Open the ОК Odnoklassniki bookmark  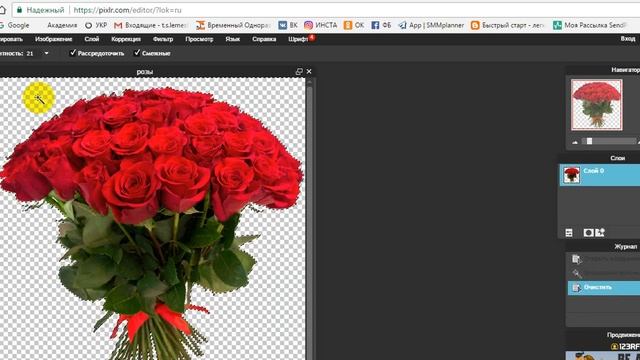tap(354, 25)
